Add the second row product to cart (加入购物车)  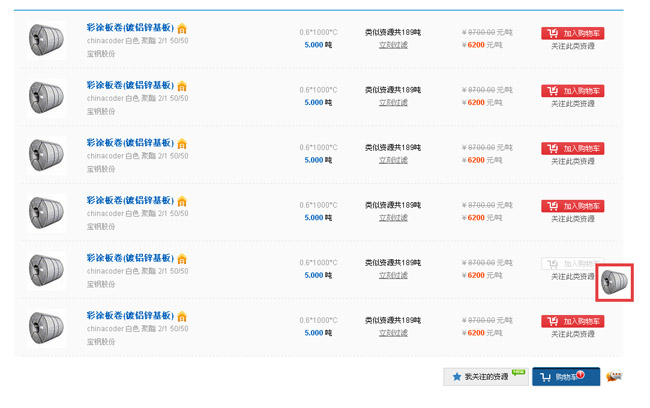coord(573,91)
